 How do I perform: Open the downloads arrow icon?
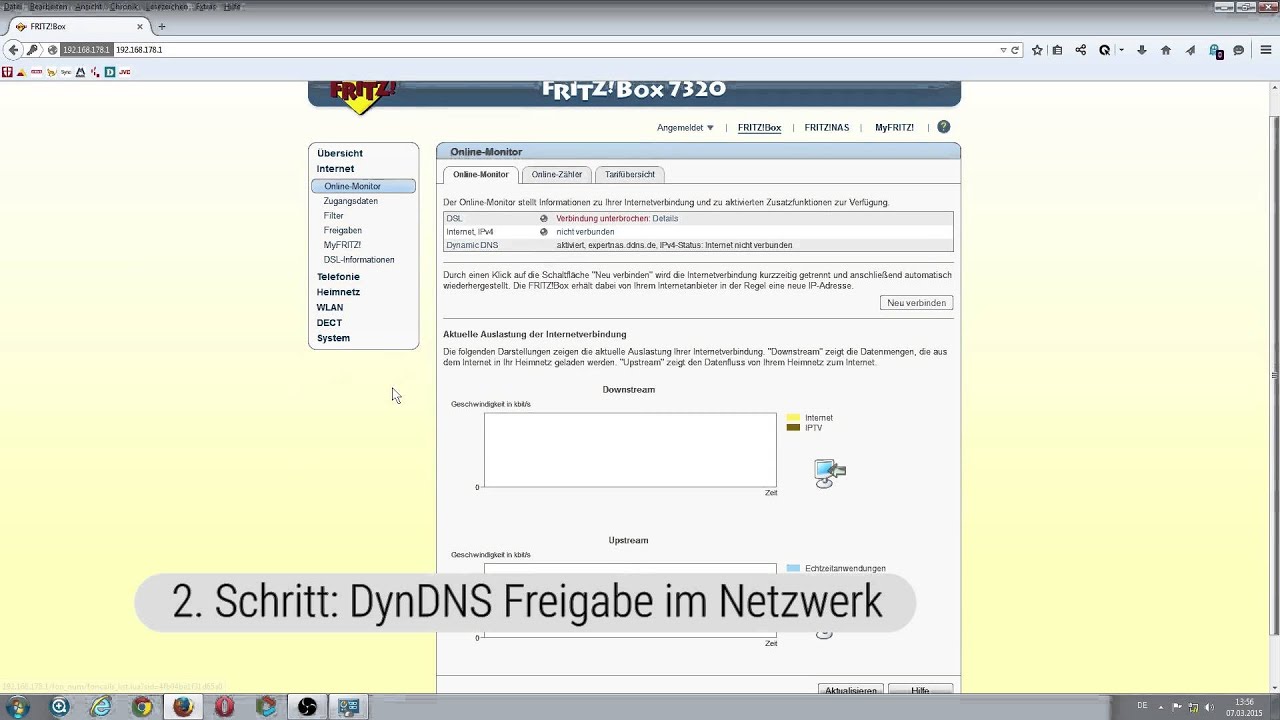(x=1142, y=50)
